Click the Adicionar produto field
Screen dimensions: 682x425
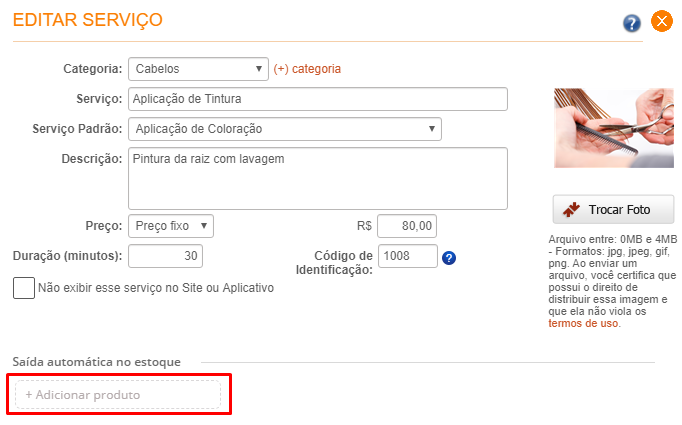pyautogui.click(x=118, y=395)
